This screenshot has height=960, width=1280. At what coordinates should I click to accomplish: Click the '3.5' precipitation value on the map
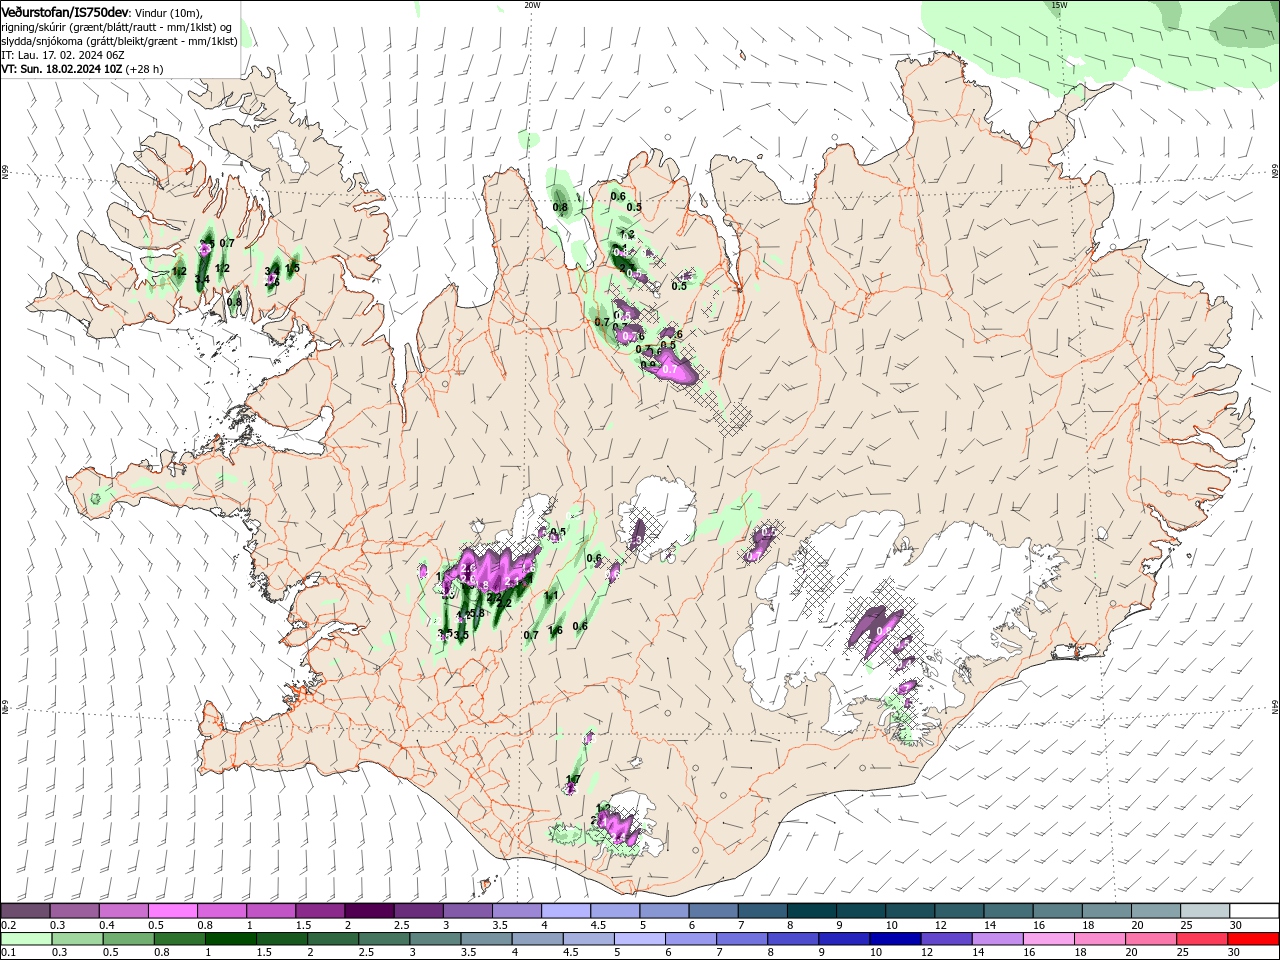click(x=461, y=635)
